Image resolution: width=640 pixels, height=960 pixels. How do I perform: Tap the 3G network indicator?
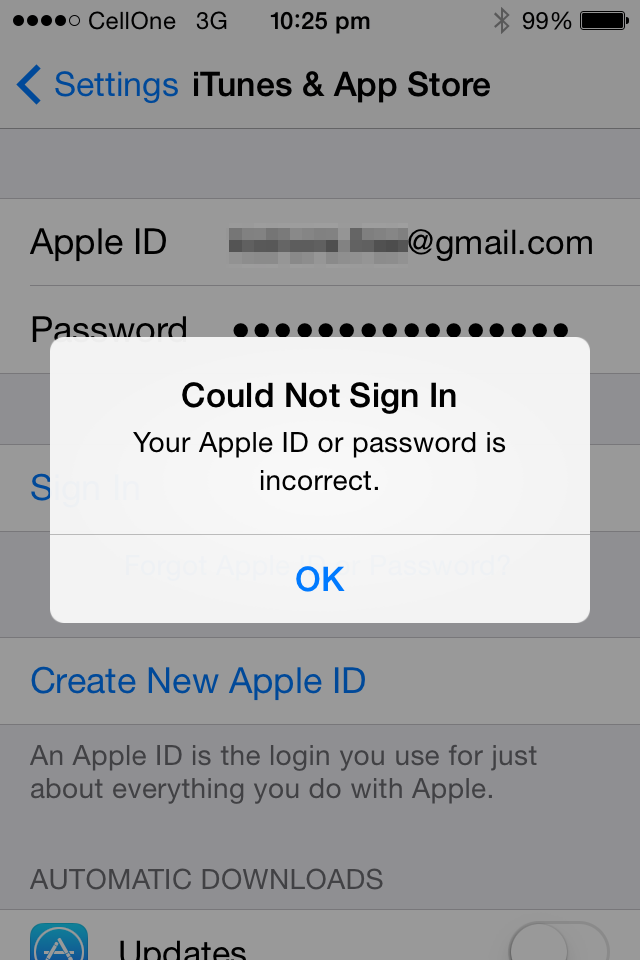point(211,21)
